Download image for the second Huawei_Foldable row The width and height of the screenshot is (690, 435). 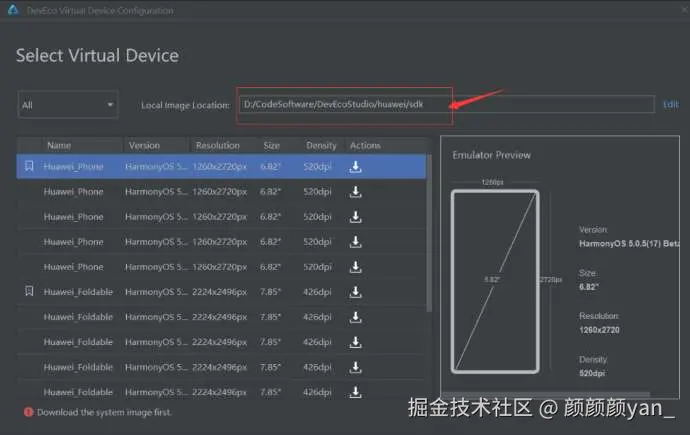coord(356,317)
